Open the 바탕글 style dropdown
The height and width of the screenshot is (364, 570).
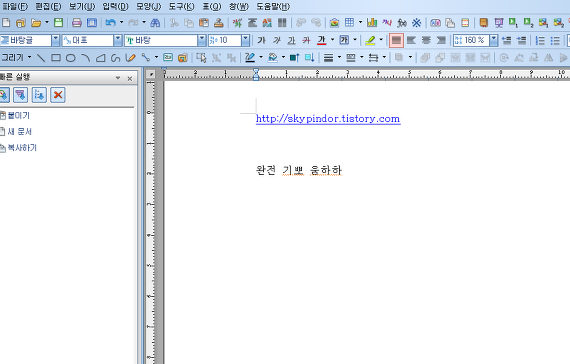(55, 40)
